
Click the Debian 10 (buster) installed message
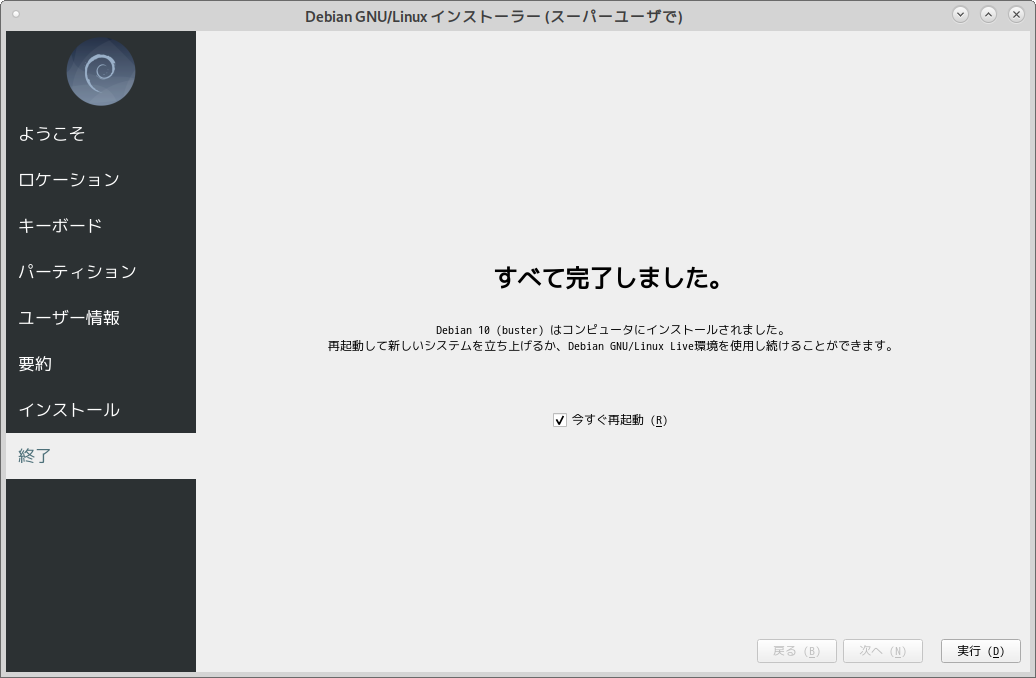click(x=610, y=330)
